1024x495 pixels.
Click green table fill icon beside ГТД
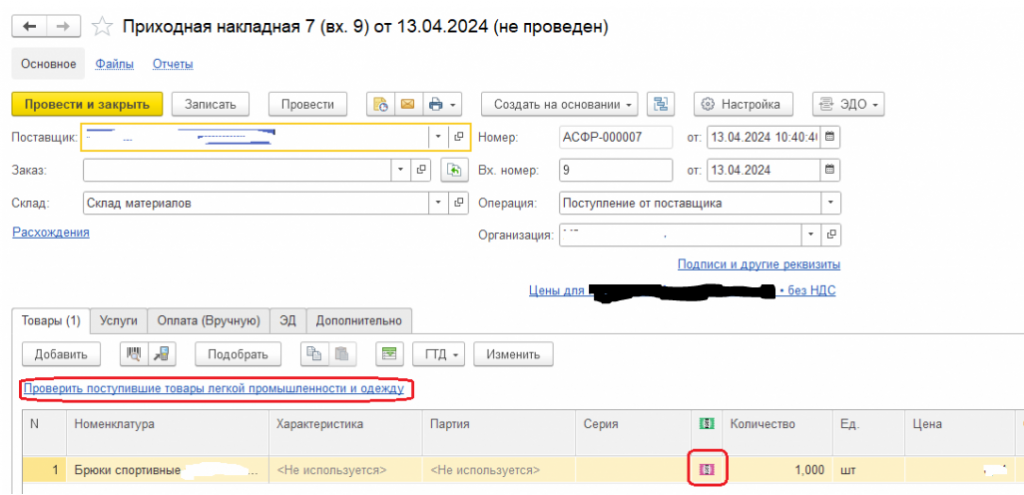tap(389, 355)
